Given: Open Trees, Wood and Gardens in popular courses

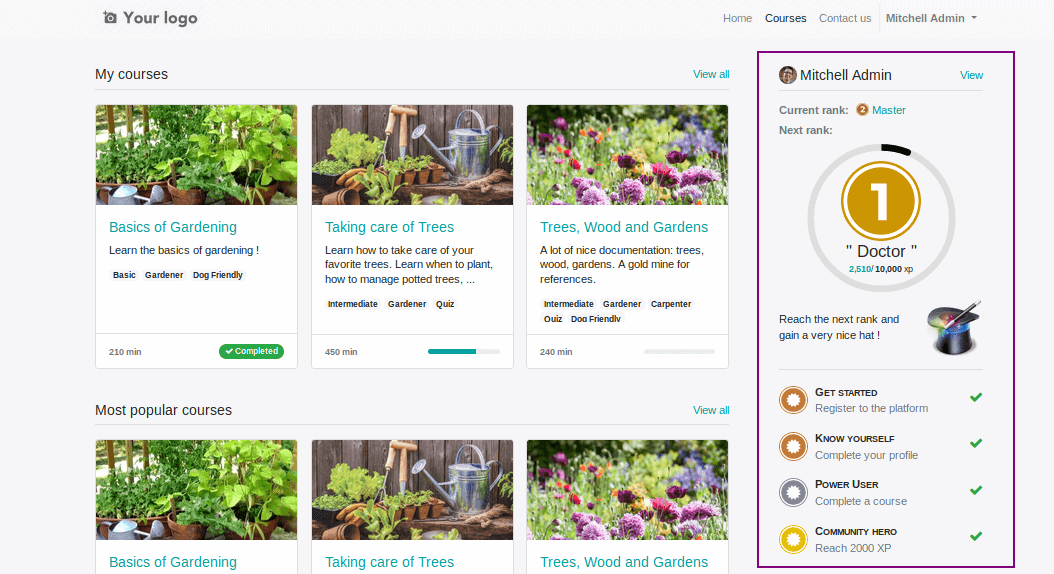Looking at the screenshot, I should 624,562.
